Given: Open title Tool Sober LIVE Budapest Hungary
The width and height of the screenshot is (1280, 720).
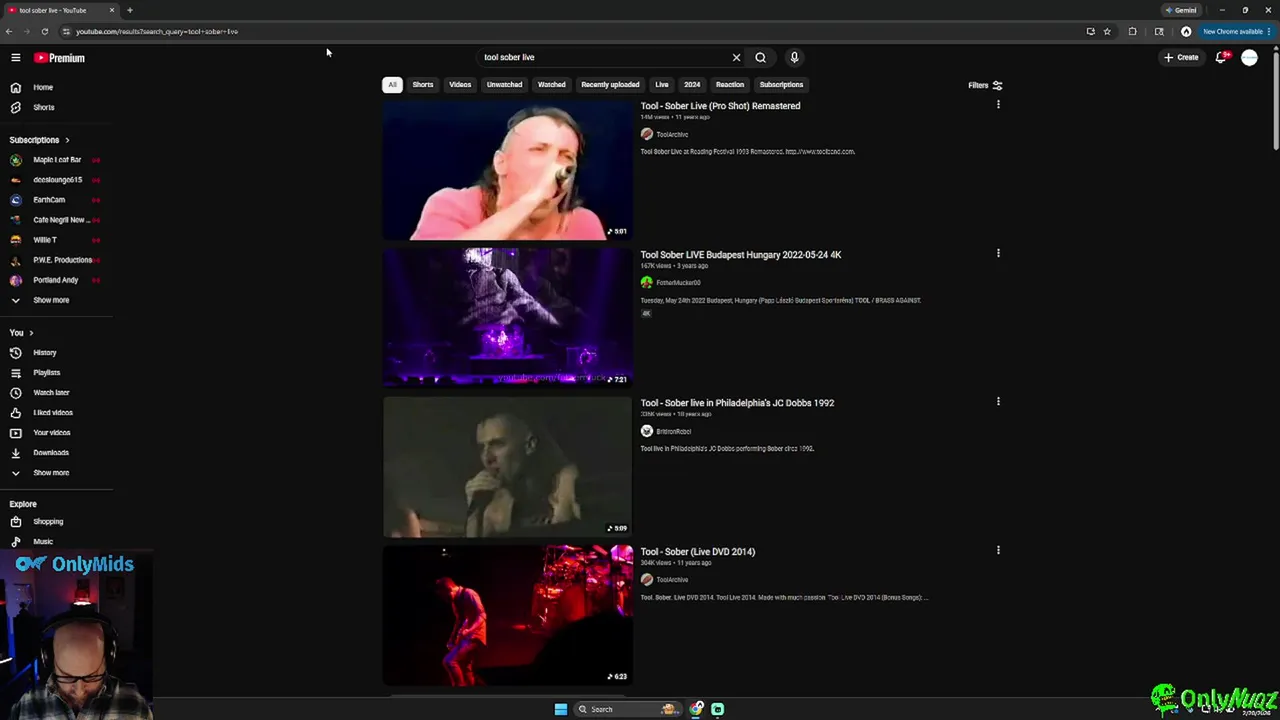Looking at the screenshot, I should click(x=741, y=255).
